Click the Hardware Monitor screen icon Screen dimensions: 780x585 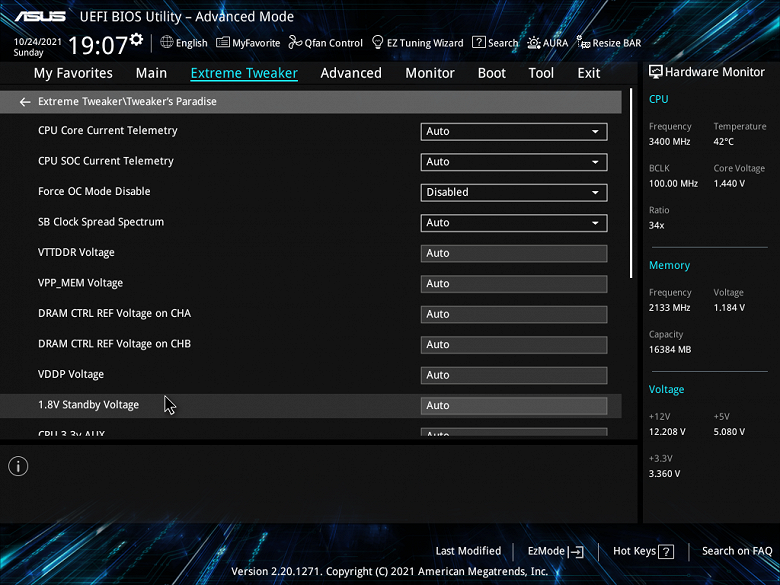pos(656,72)
